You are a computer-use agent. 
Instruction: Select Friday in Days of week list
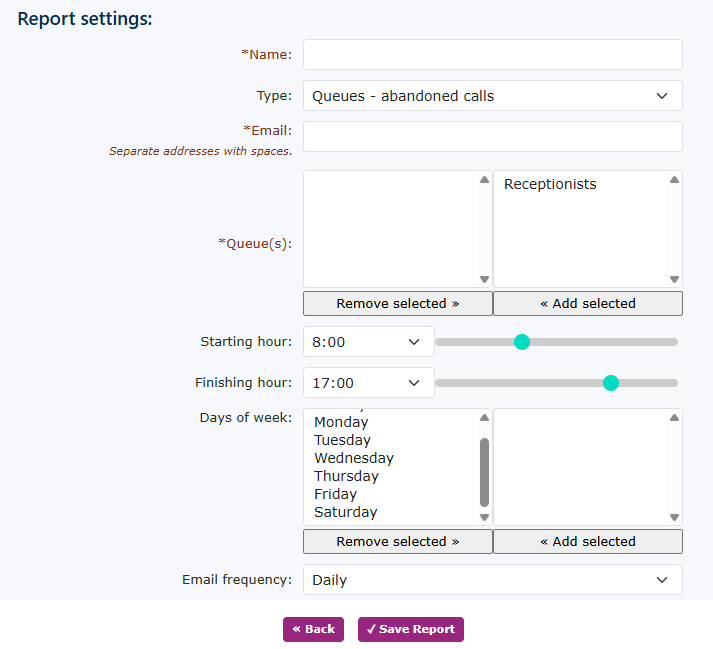[335, 494]
